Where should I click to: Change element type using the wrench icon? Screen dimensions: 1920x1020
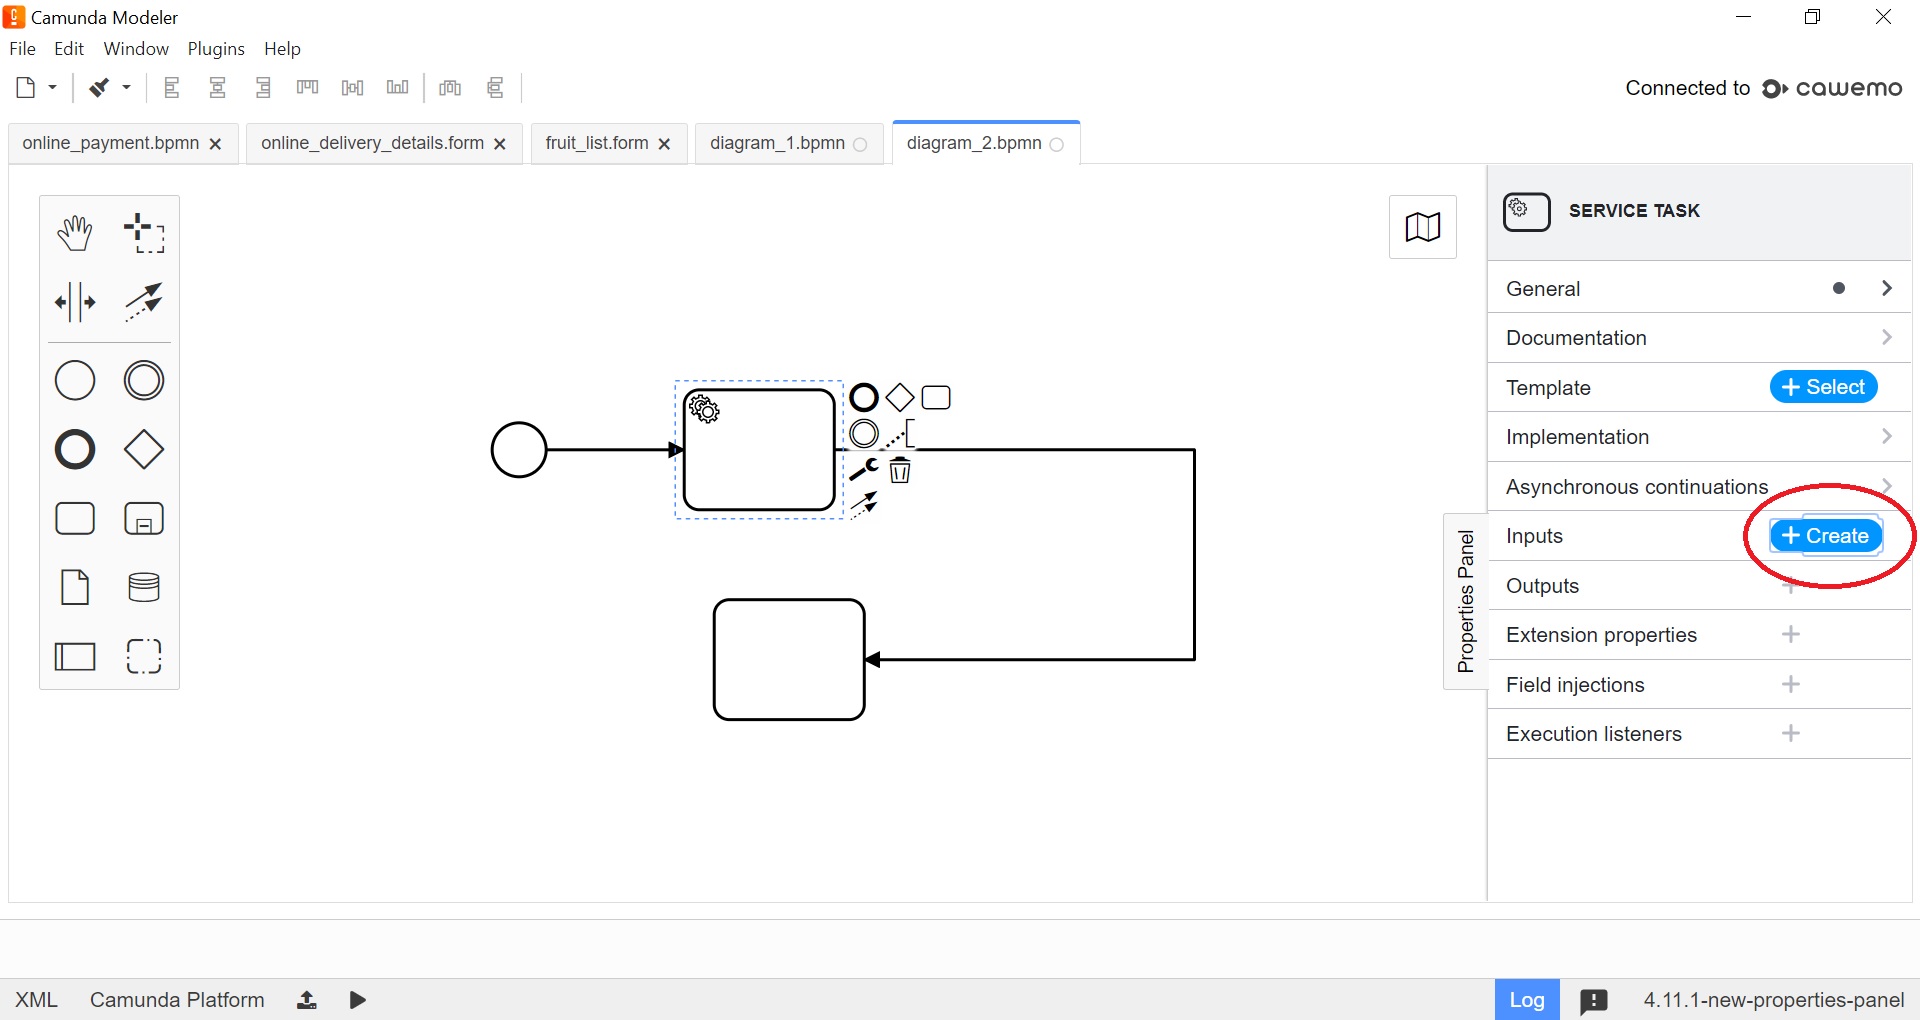coord(862,470)
